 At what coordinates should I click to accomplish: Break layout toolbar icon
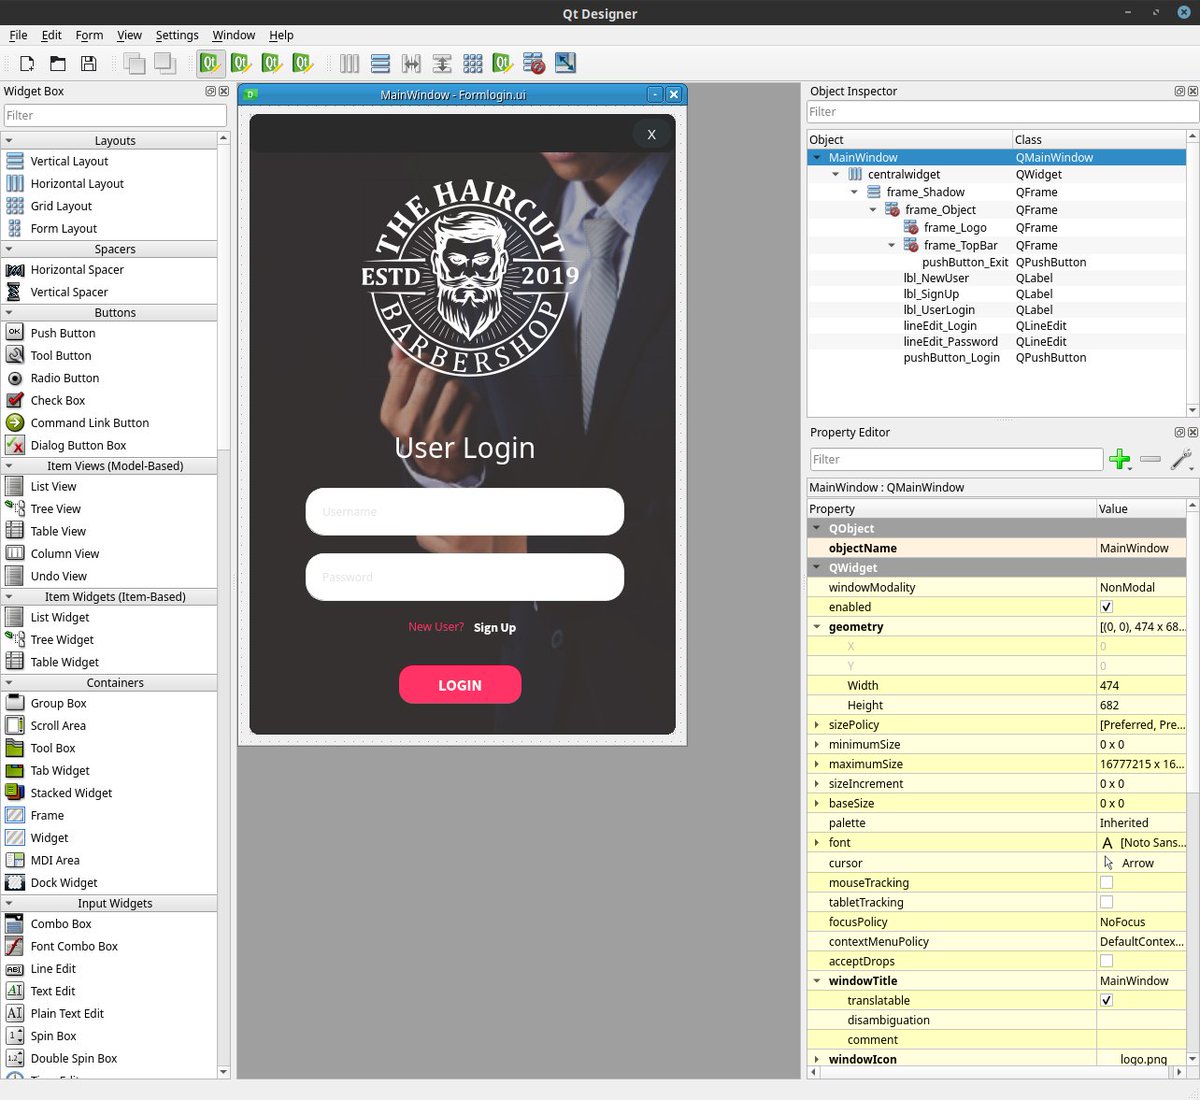pyautogui.click(x=534, y=64)
